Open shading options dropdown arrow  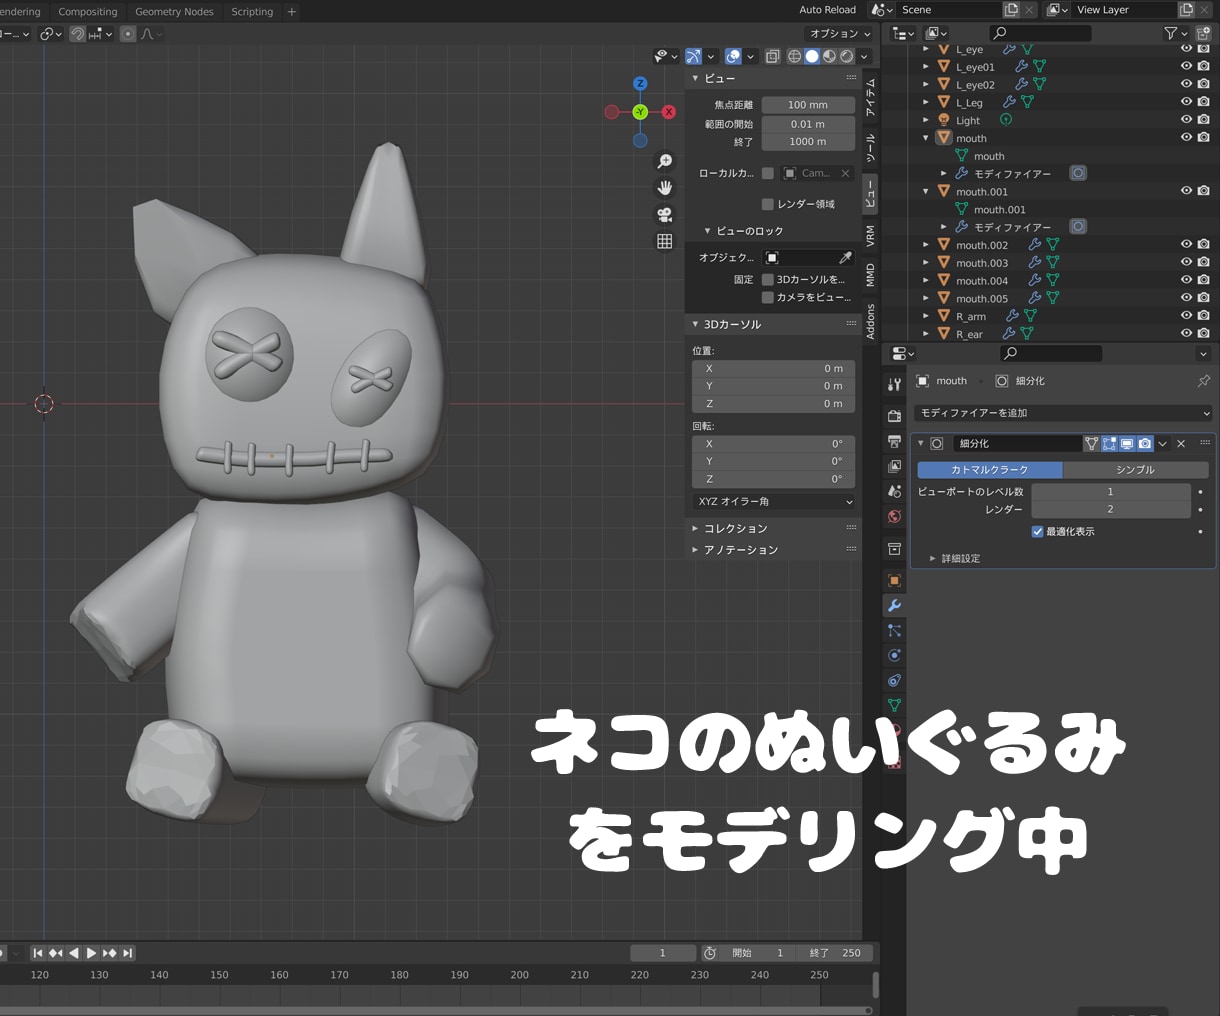pyautogui.click(x=864, y=57)
